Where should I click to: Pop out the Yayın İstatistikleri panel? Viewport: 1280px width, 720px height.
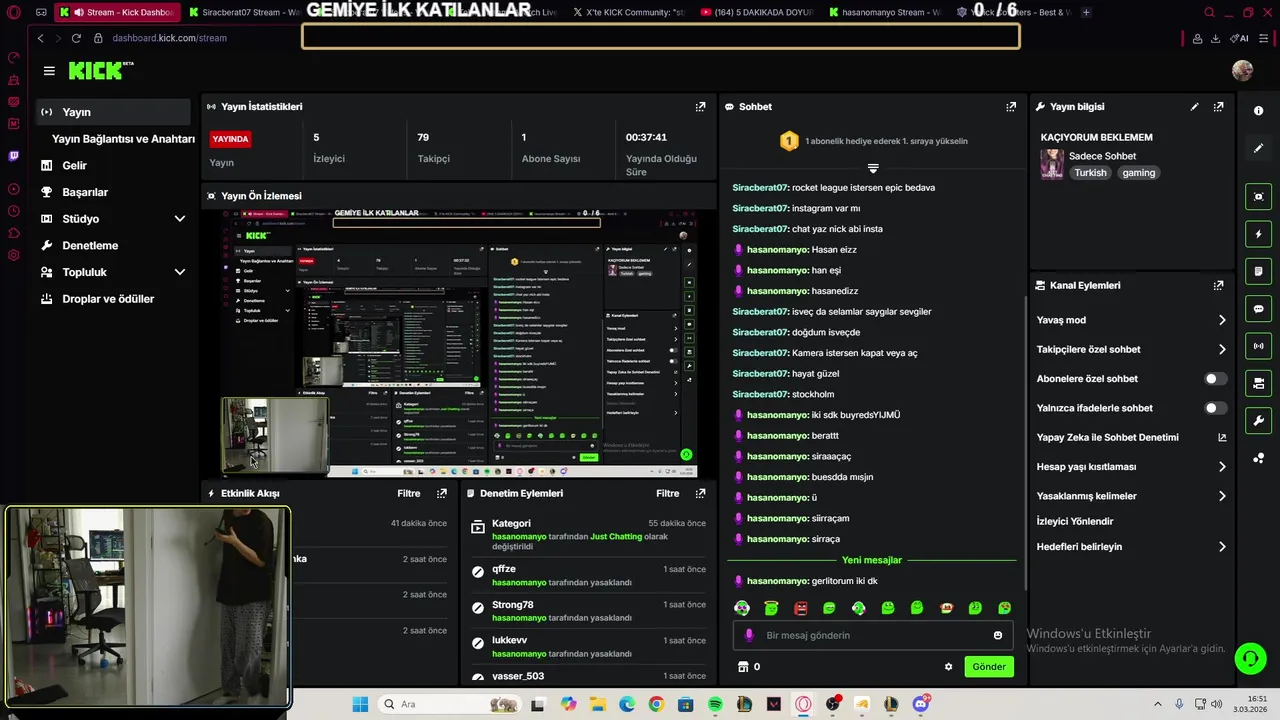click(700, 106)
